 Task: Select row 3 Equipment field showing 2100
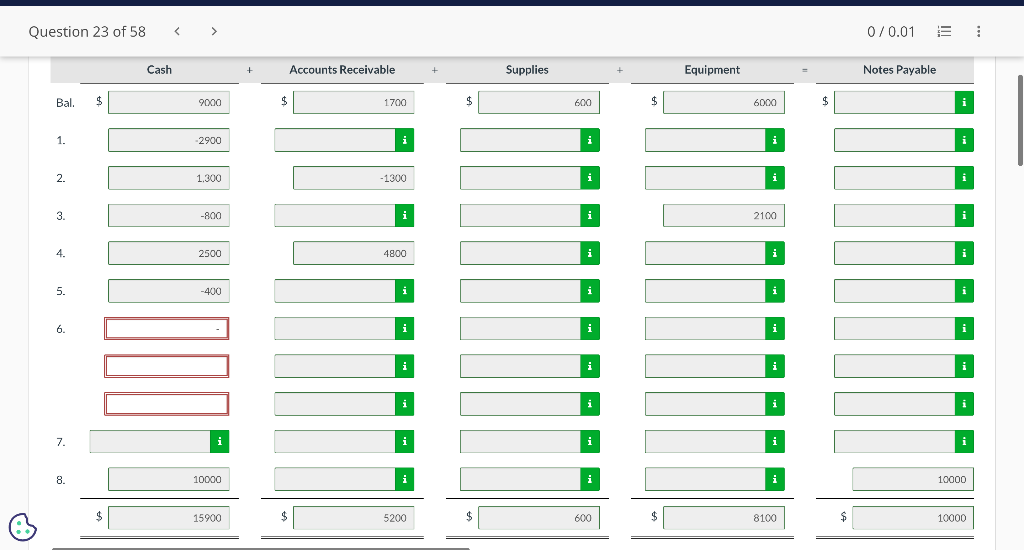click(724, 216)
